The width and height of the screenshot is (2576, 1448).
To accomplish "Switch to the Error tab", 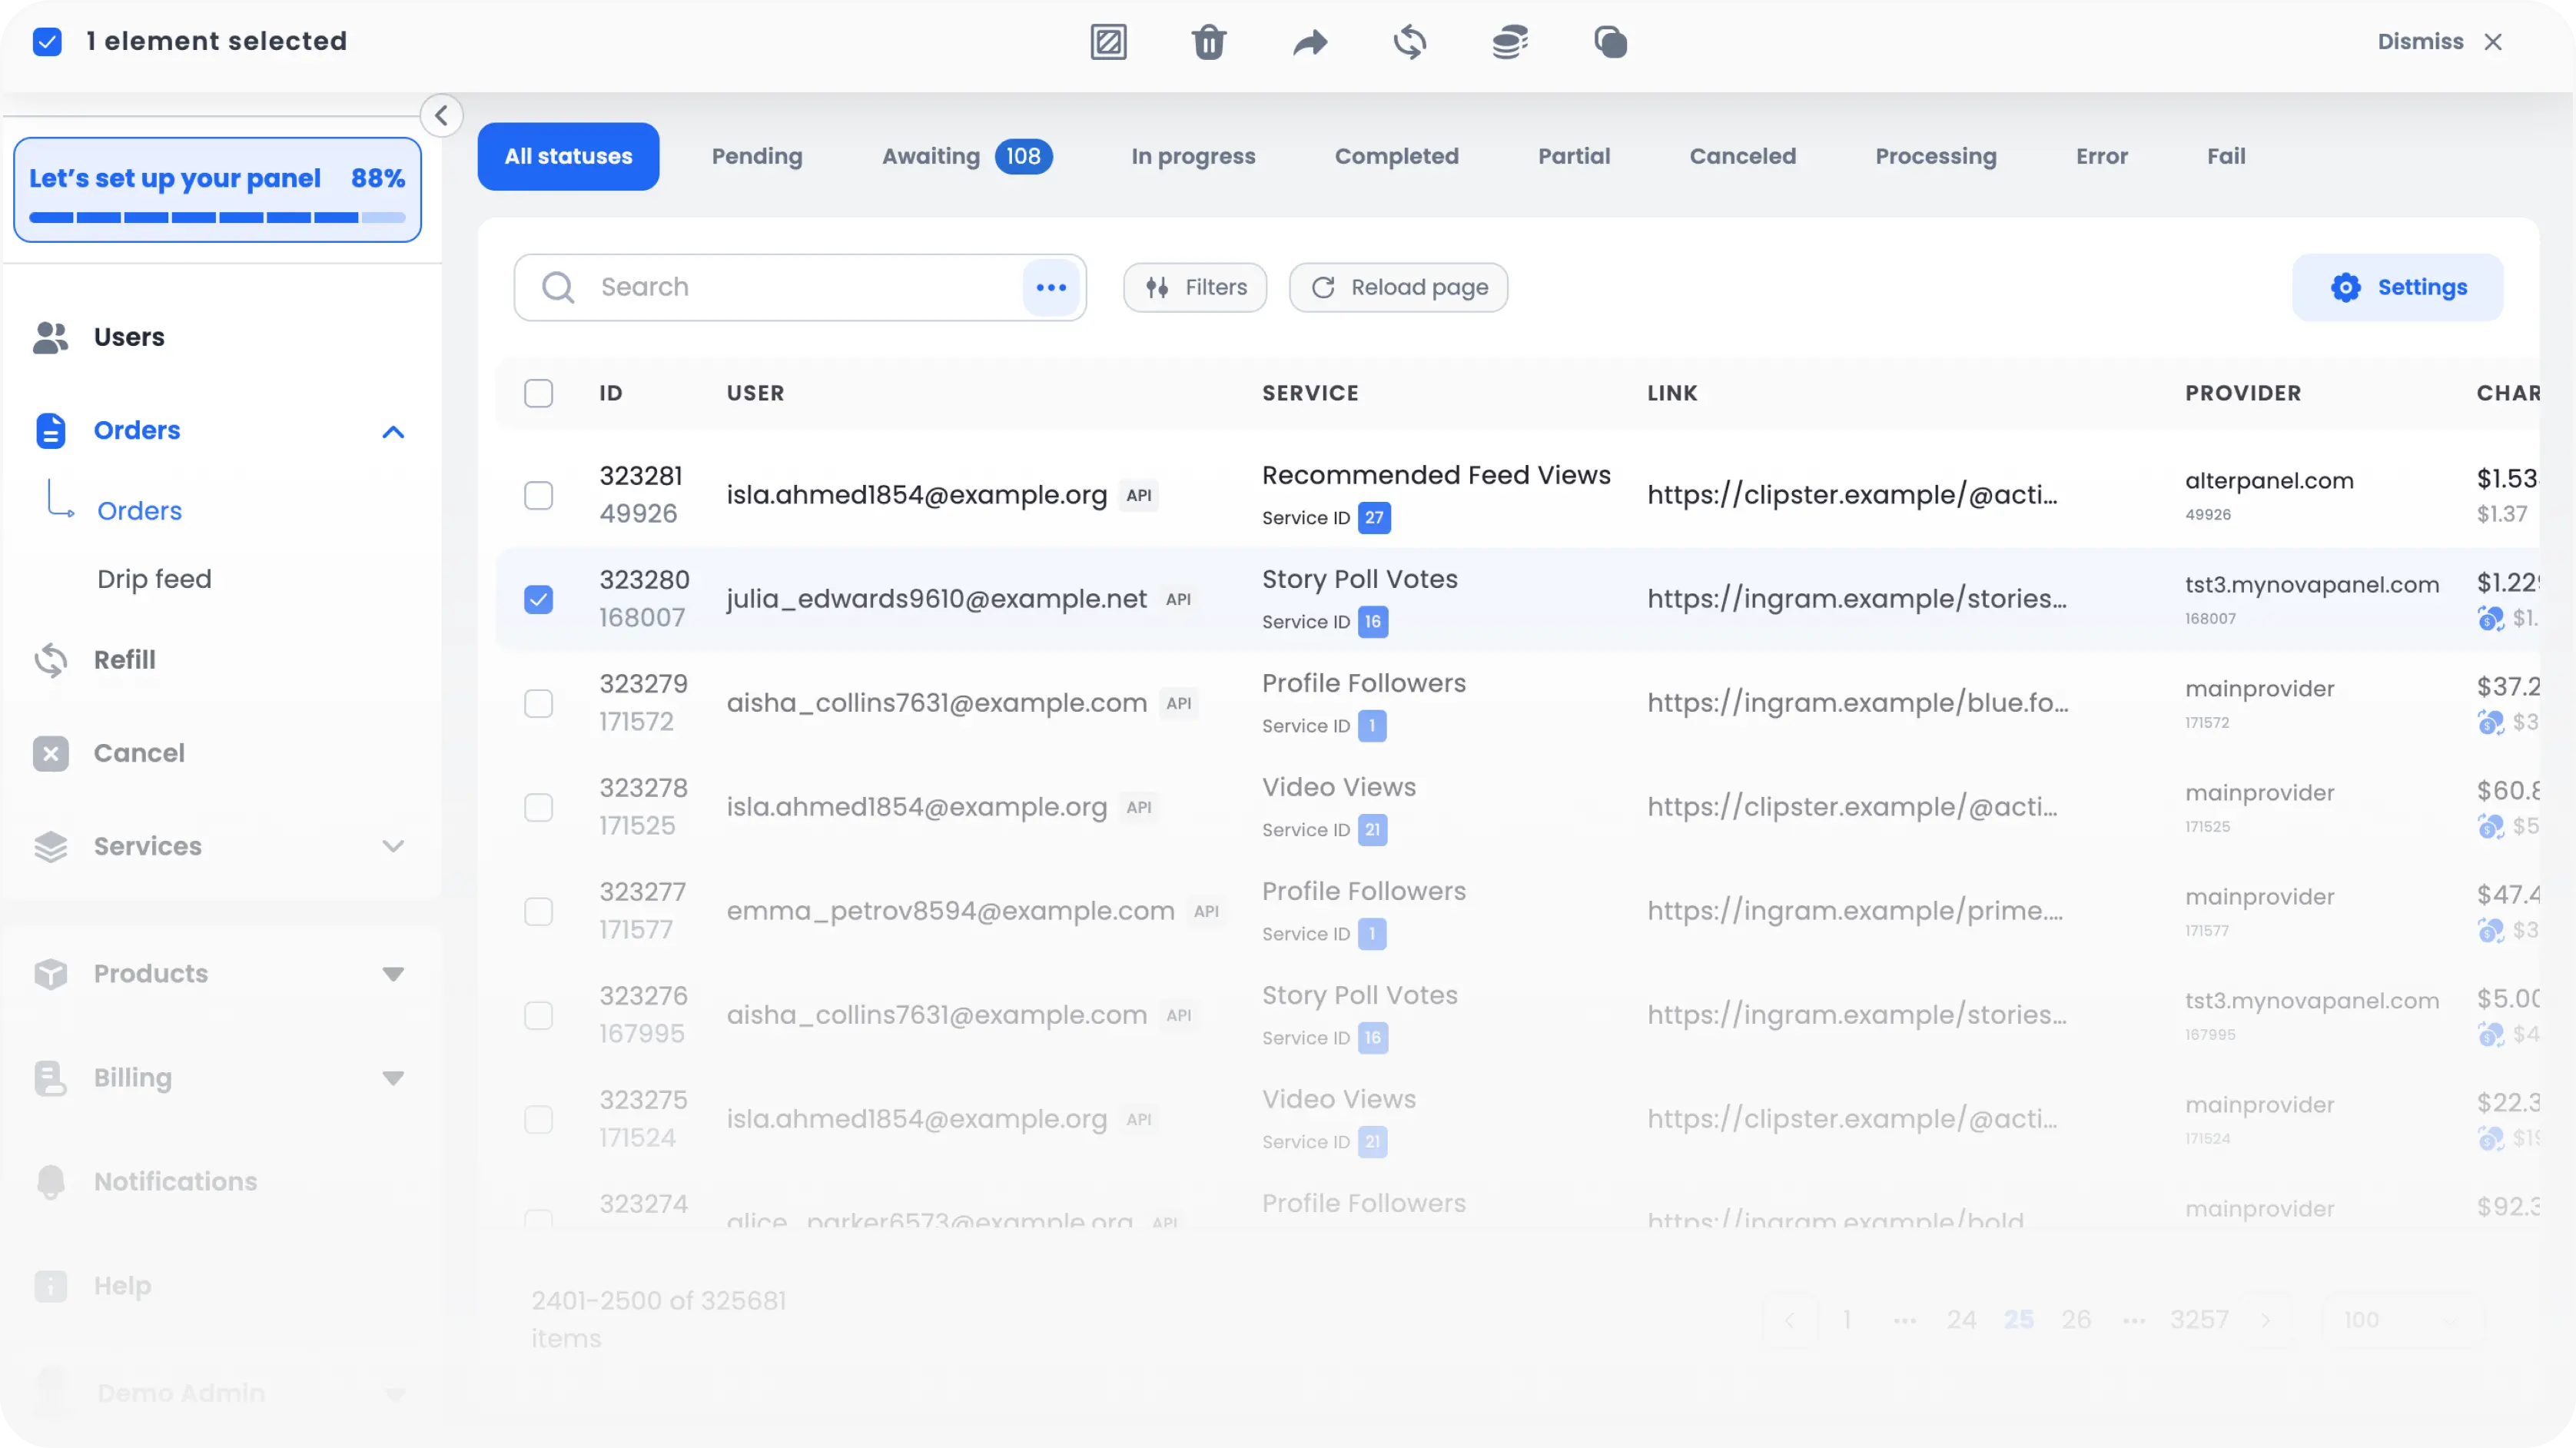I will pyautogui.click(x=2101, y=157).
